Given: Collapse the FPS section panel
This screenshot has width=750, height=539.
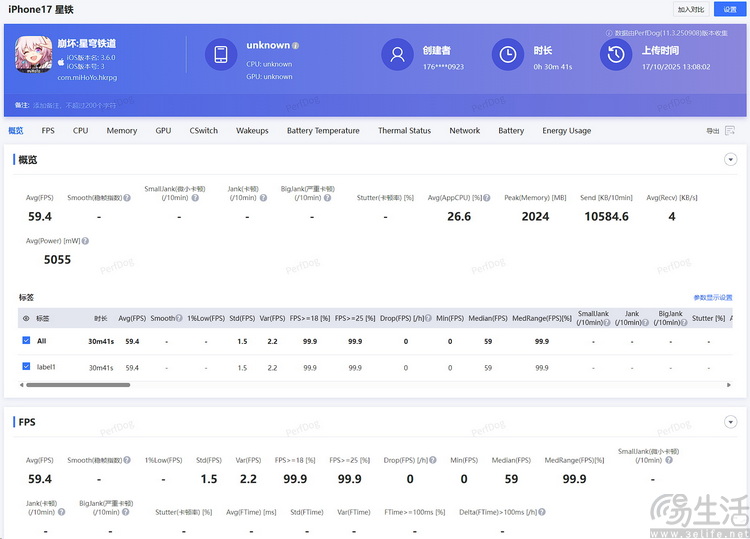Looking at the screenshot, I should pyautogui.click(x=730, y=422).
